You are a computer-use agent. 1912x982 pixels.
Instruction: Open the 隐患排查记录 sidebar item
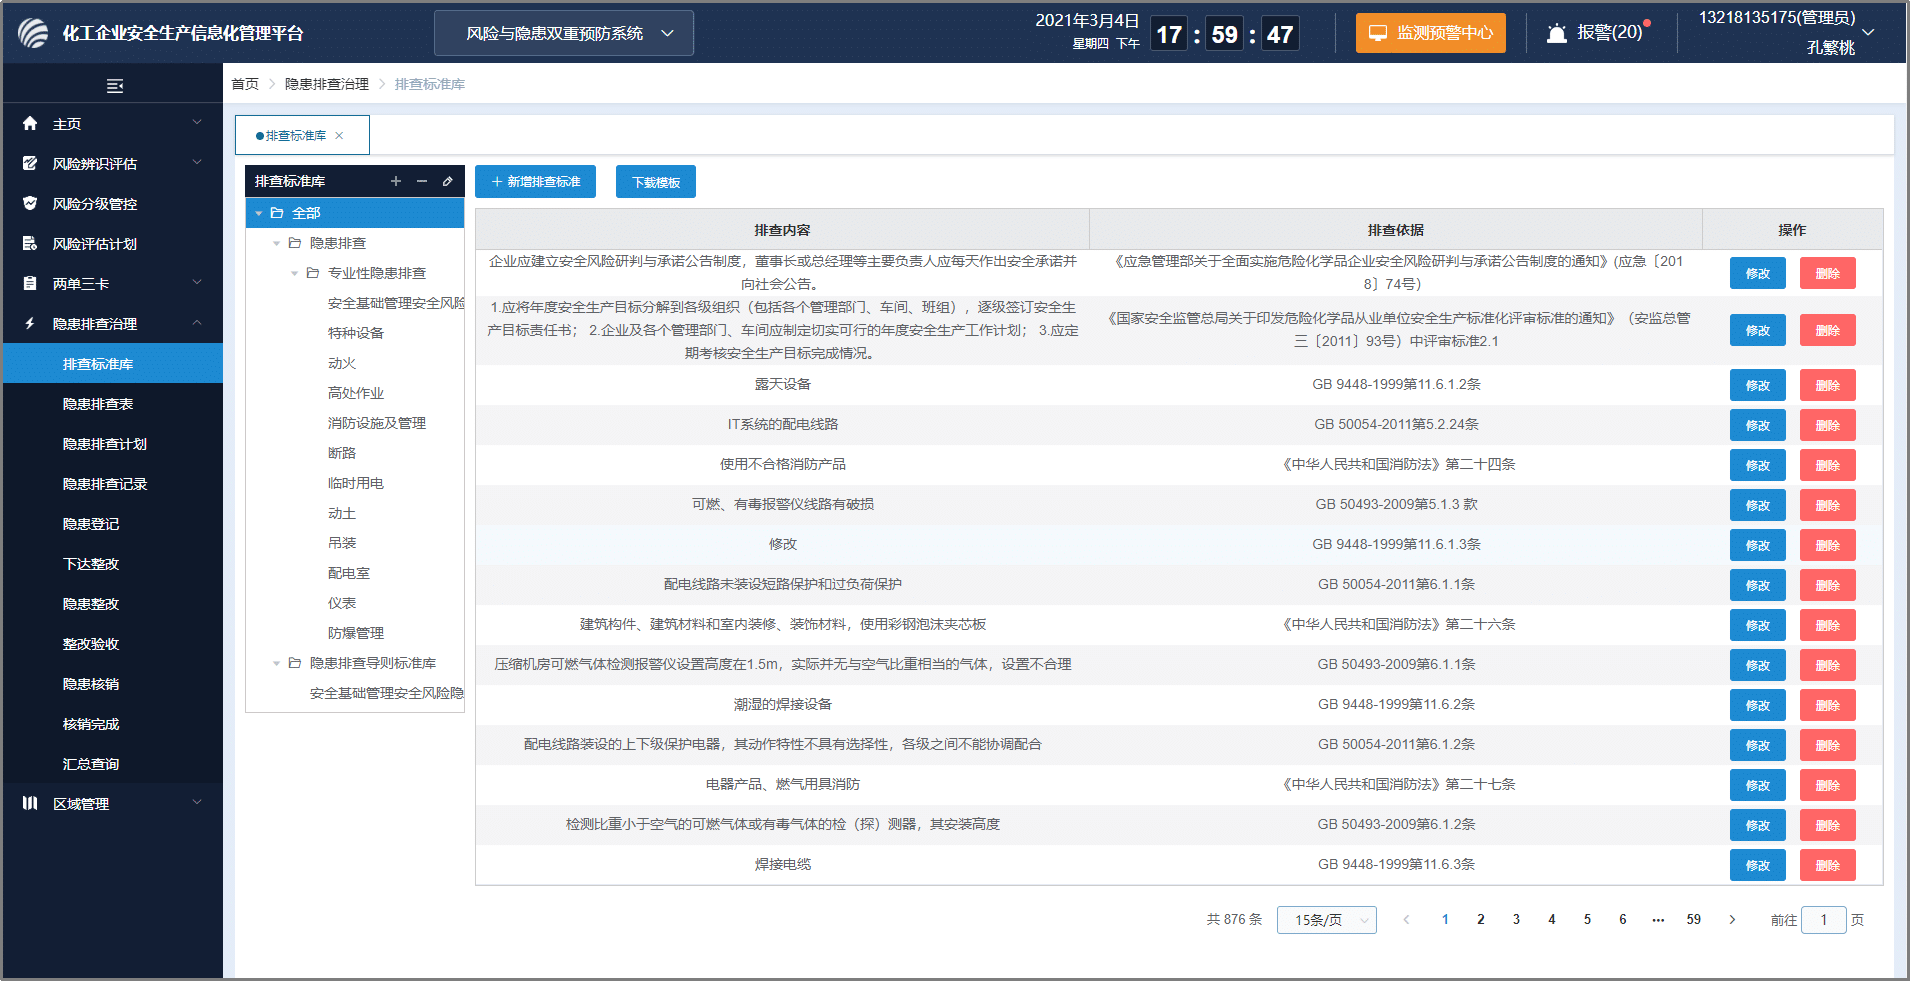[113, 484]
